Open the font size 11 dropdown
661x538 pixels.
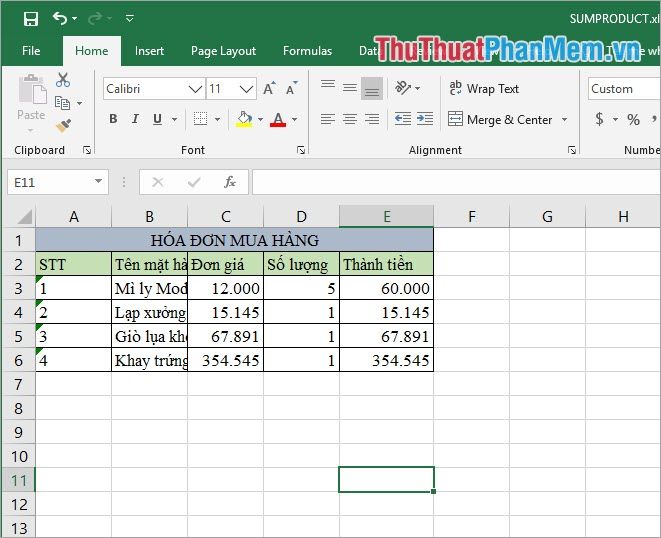click(x=246, y=89)
